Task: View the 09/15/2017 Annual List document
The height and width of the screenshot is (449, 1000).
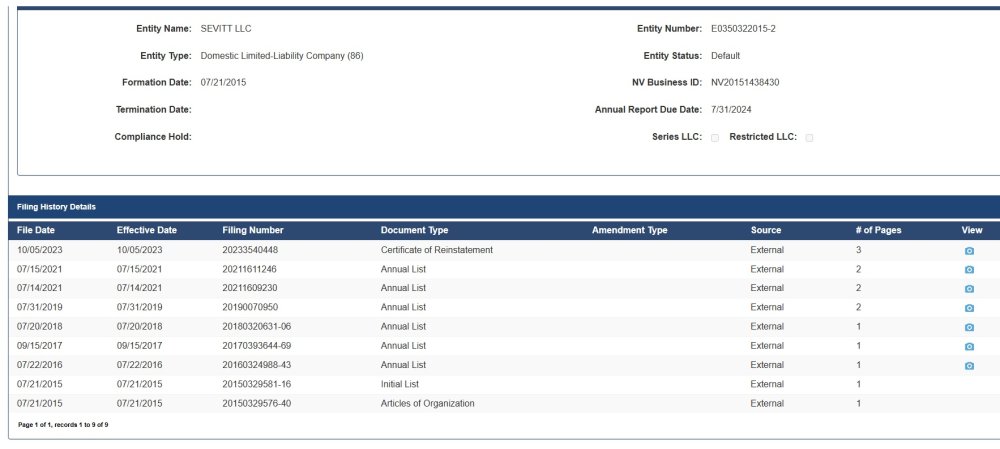Action: tap(968, 346)
